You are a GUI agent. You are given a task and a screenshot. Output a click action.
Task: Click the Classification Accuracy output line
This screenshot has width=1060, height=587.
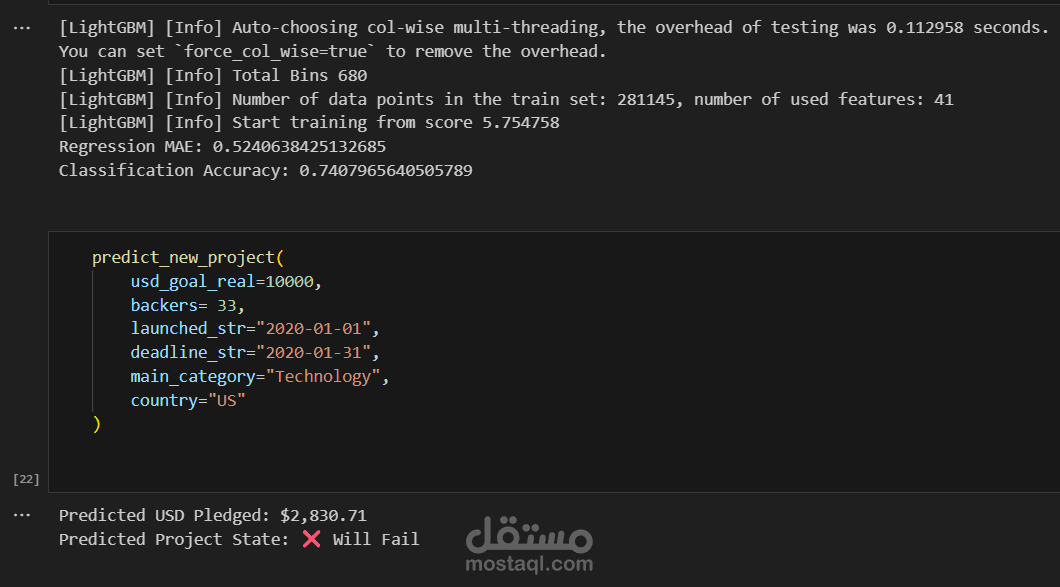265,171
